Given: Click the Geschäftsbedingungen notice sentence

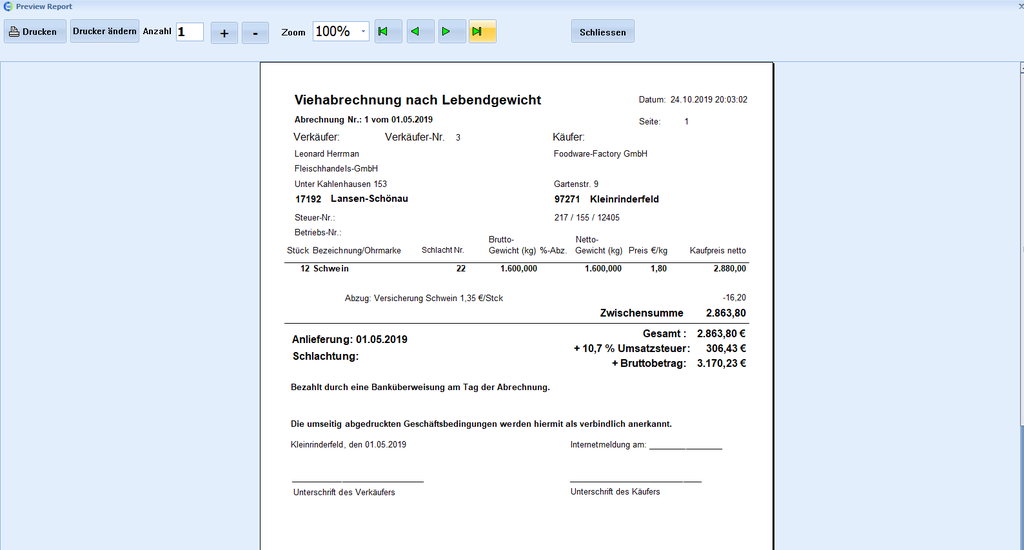Looking at the screenshot, I should 481,424.
